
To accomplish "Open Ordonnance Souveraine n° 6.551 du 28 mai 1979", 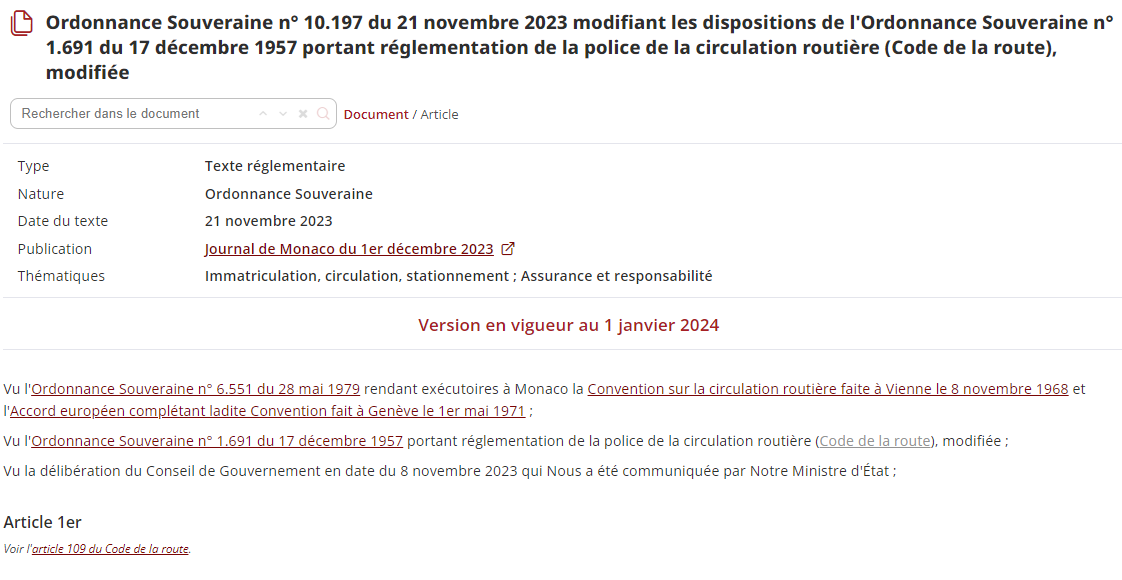I will (195, 389).
